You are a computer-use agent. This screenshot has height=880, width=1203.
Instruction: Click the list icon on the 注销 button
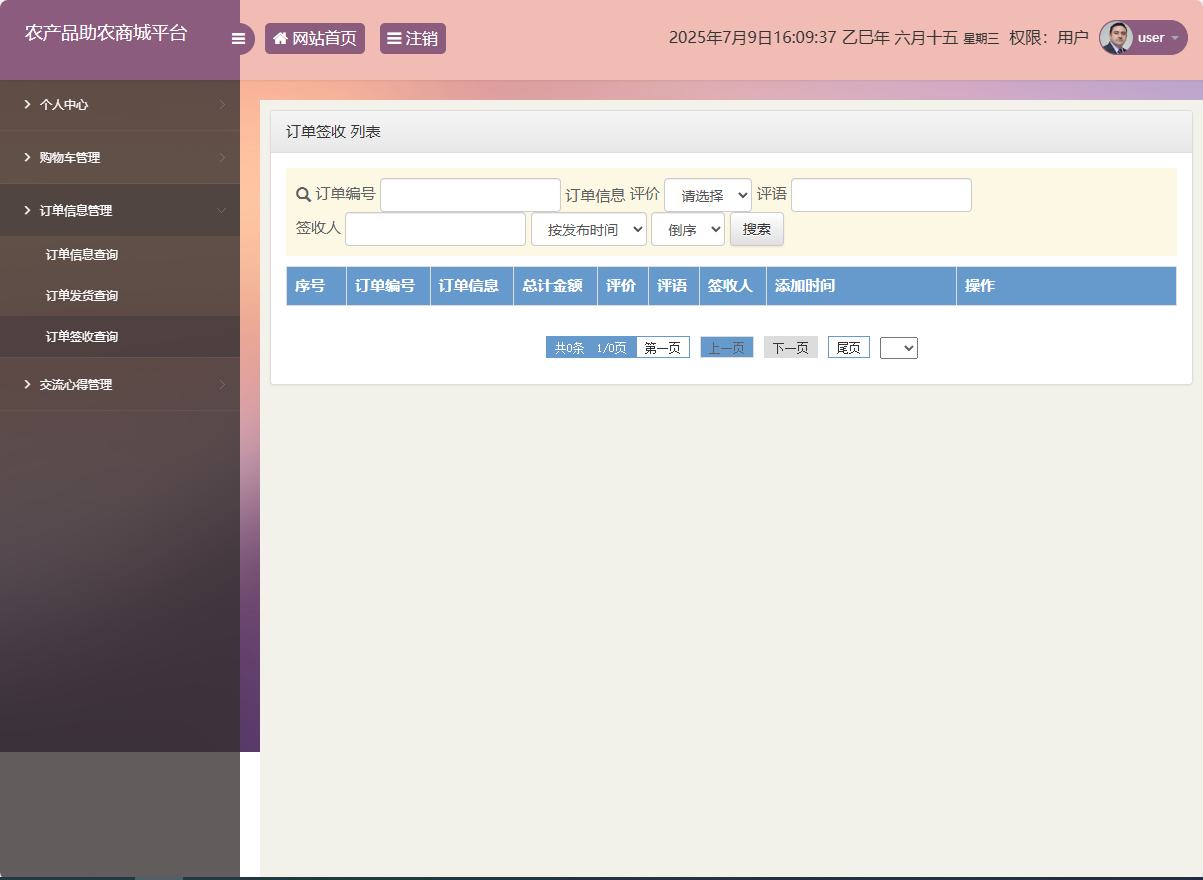click(x=394, y=38)
